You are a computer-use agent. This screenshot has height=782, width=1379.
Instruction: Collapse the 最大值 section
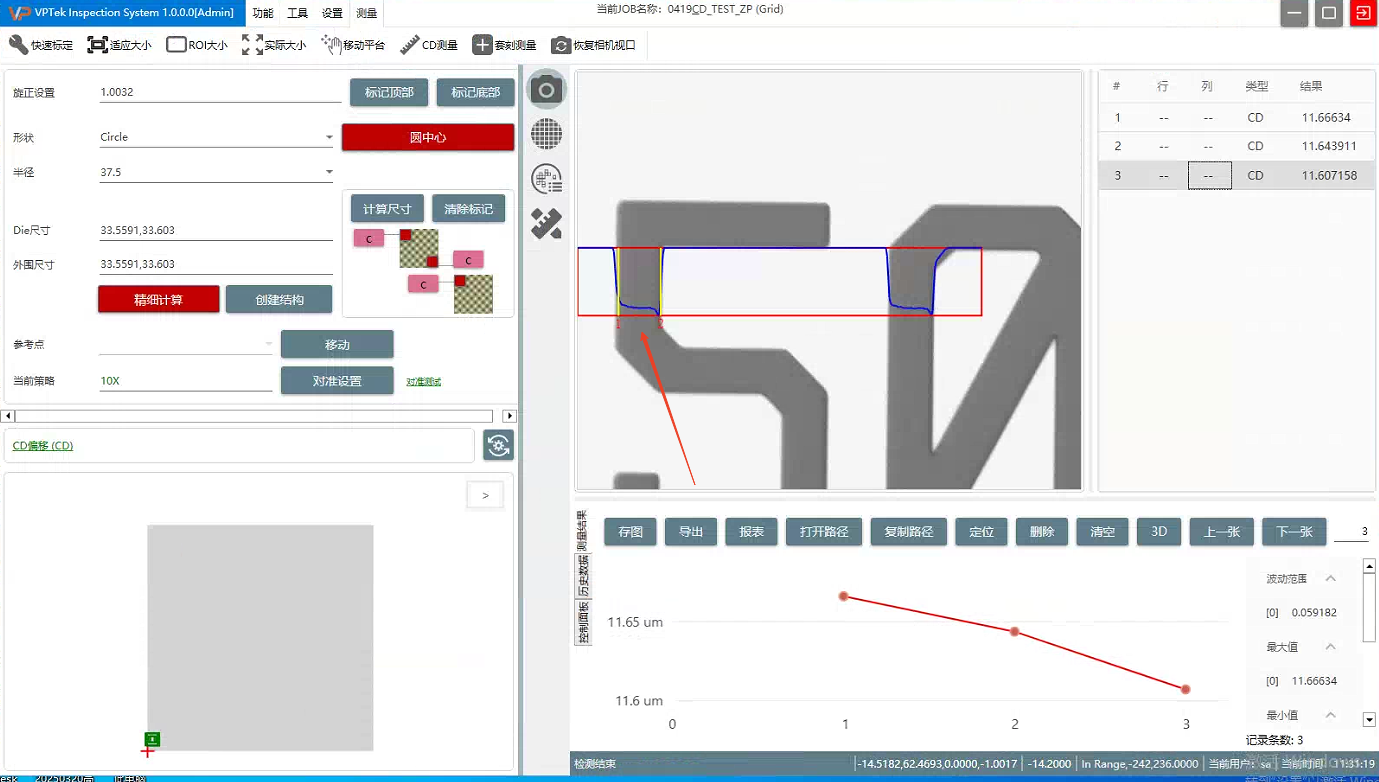[1330, 647]
